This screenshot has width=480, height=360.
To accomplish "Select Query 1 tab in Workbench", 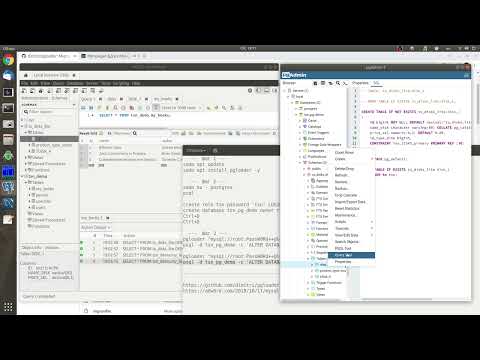I will [x=87, y=99].
